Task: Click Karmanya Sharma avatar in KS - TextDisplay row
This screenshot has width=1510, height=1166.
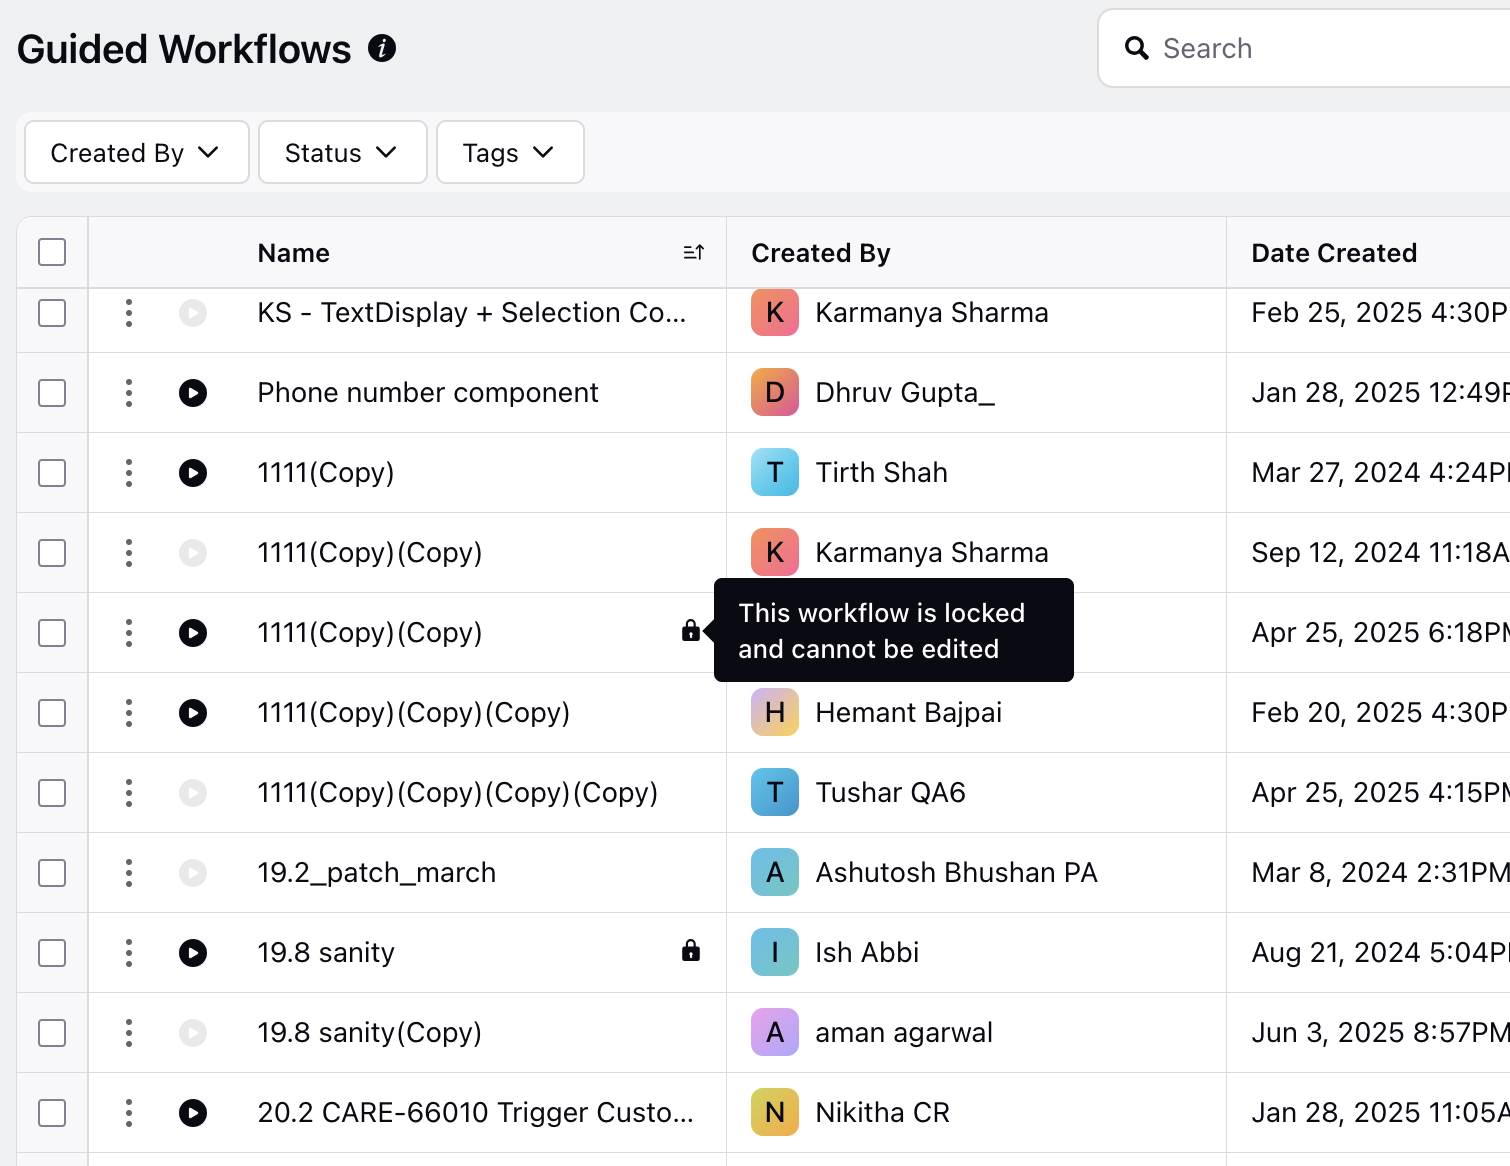Action: [x=775, y=312]
